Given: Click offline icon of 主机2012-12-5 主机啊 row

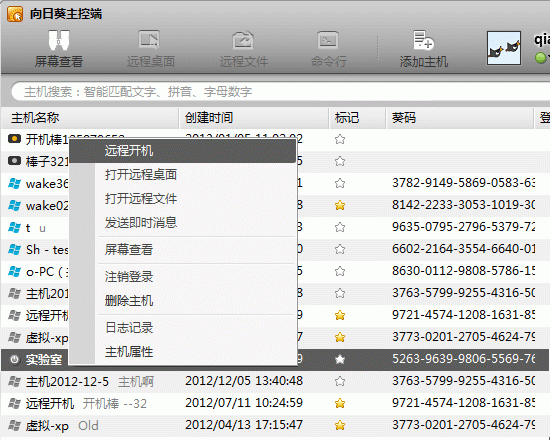Looking at the screenshot, I should pos(14,381).
